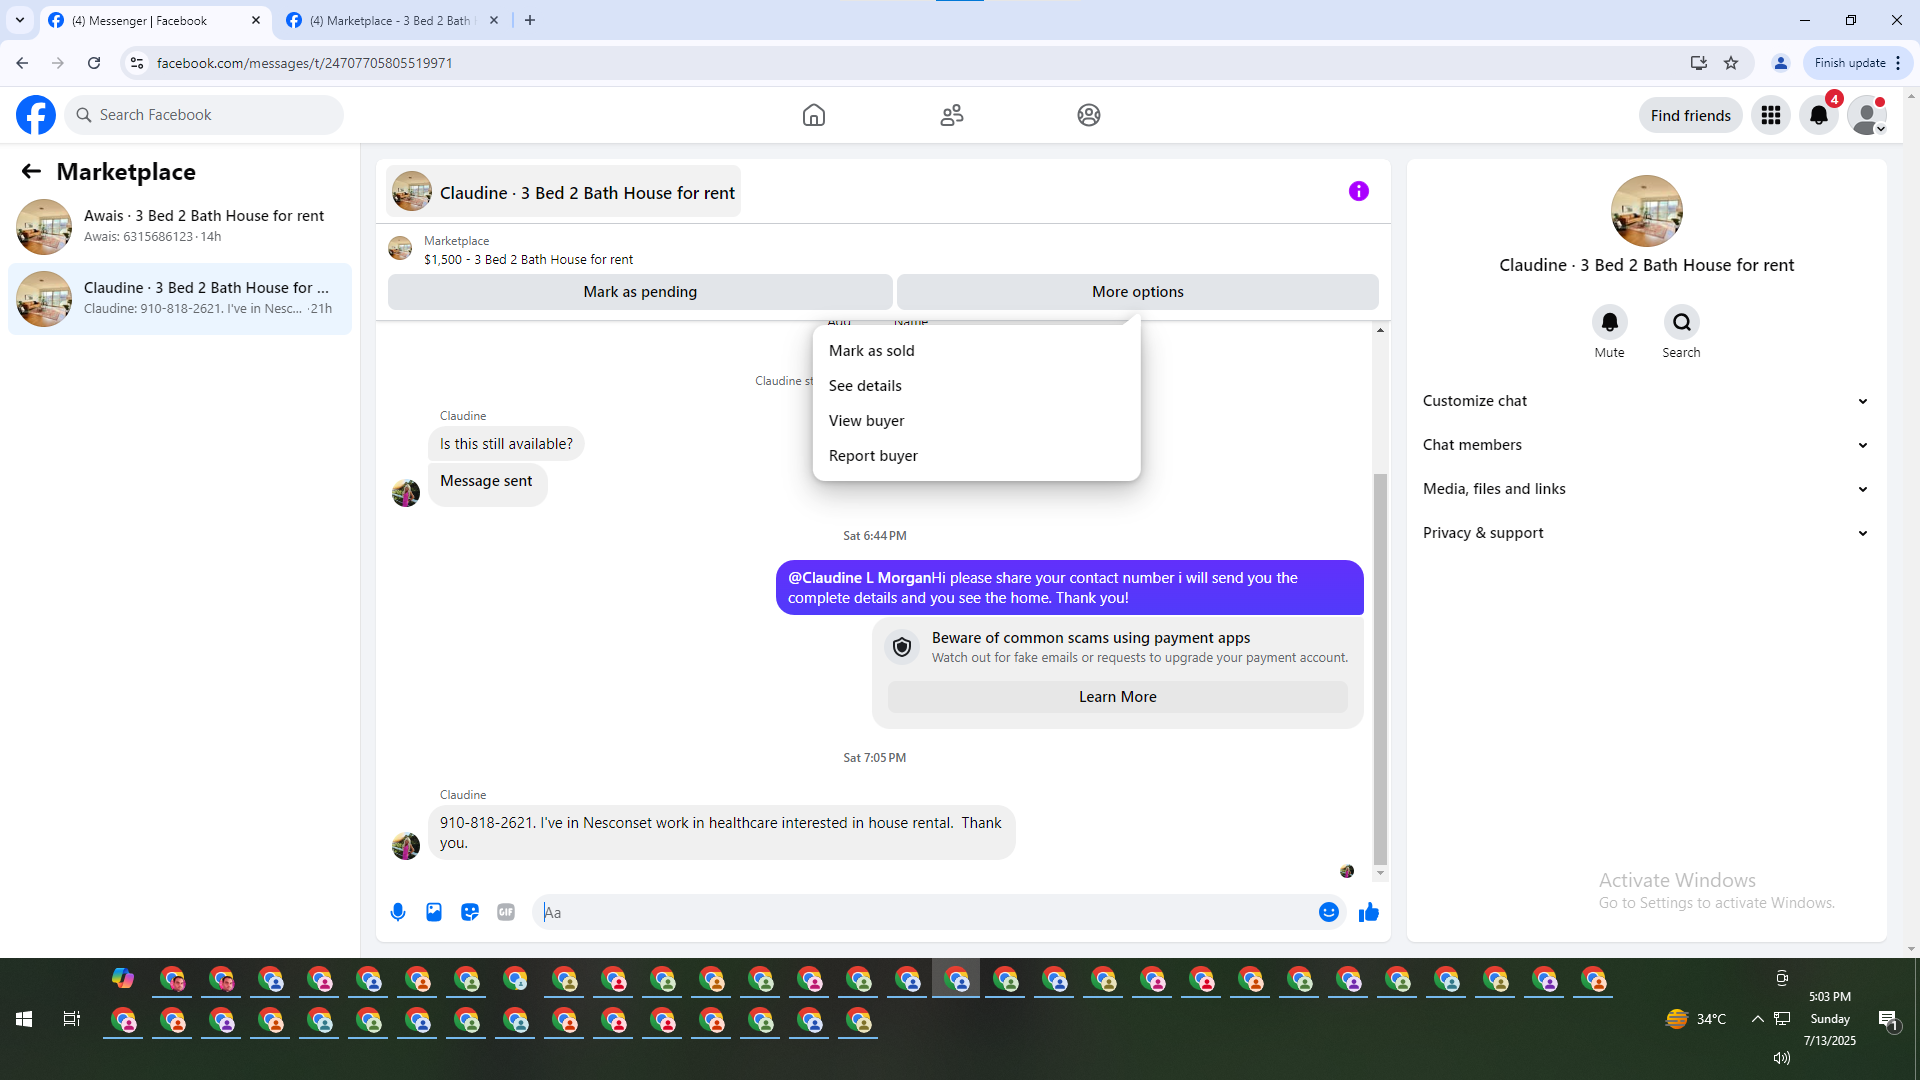Attach a photo using image icon
Image resolution: width=1920 pixels, height=1080 pixels.
pyautogui.click(x=434, y=912)
